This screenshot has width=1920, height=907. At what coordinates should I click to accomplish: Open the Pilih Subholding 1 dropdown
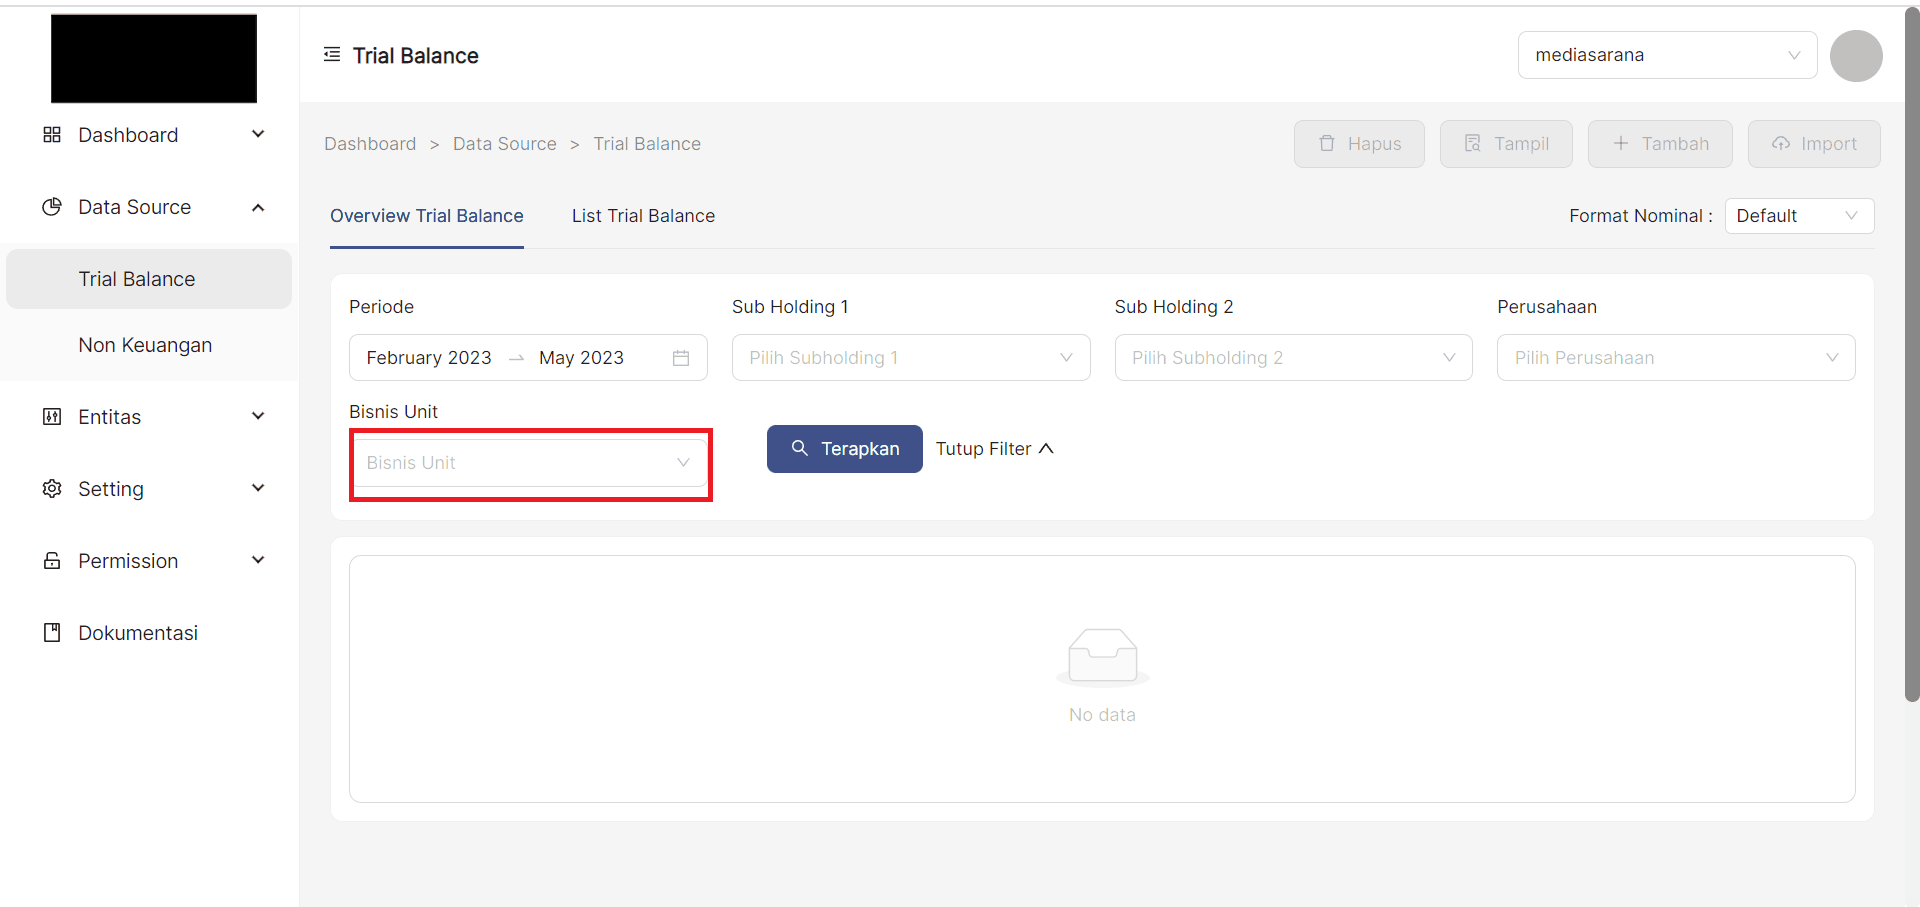pyautogui.click(x=910, y=358)
